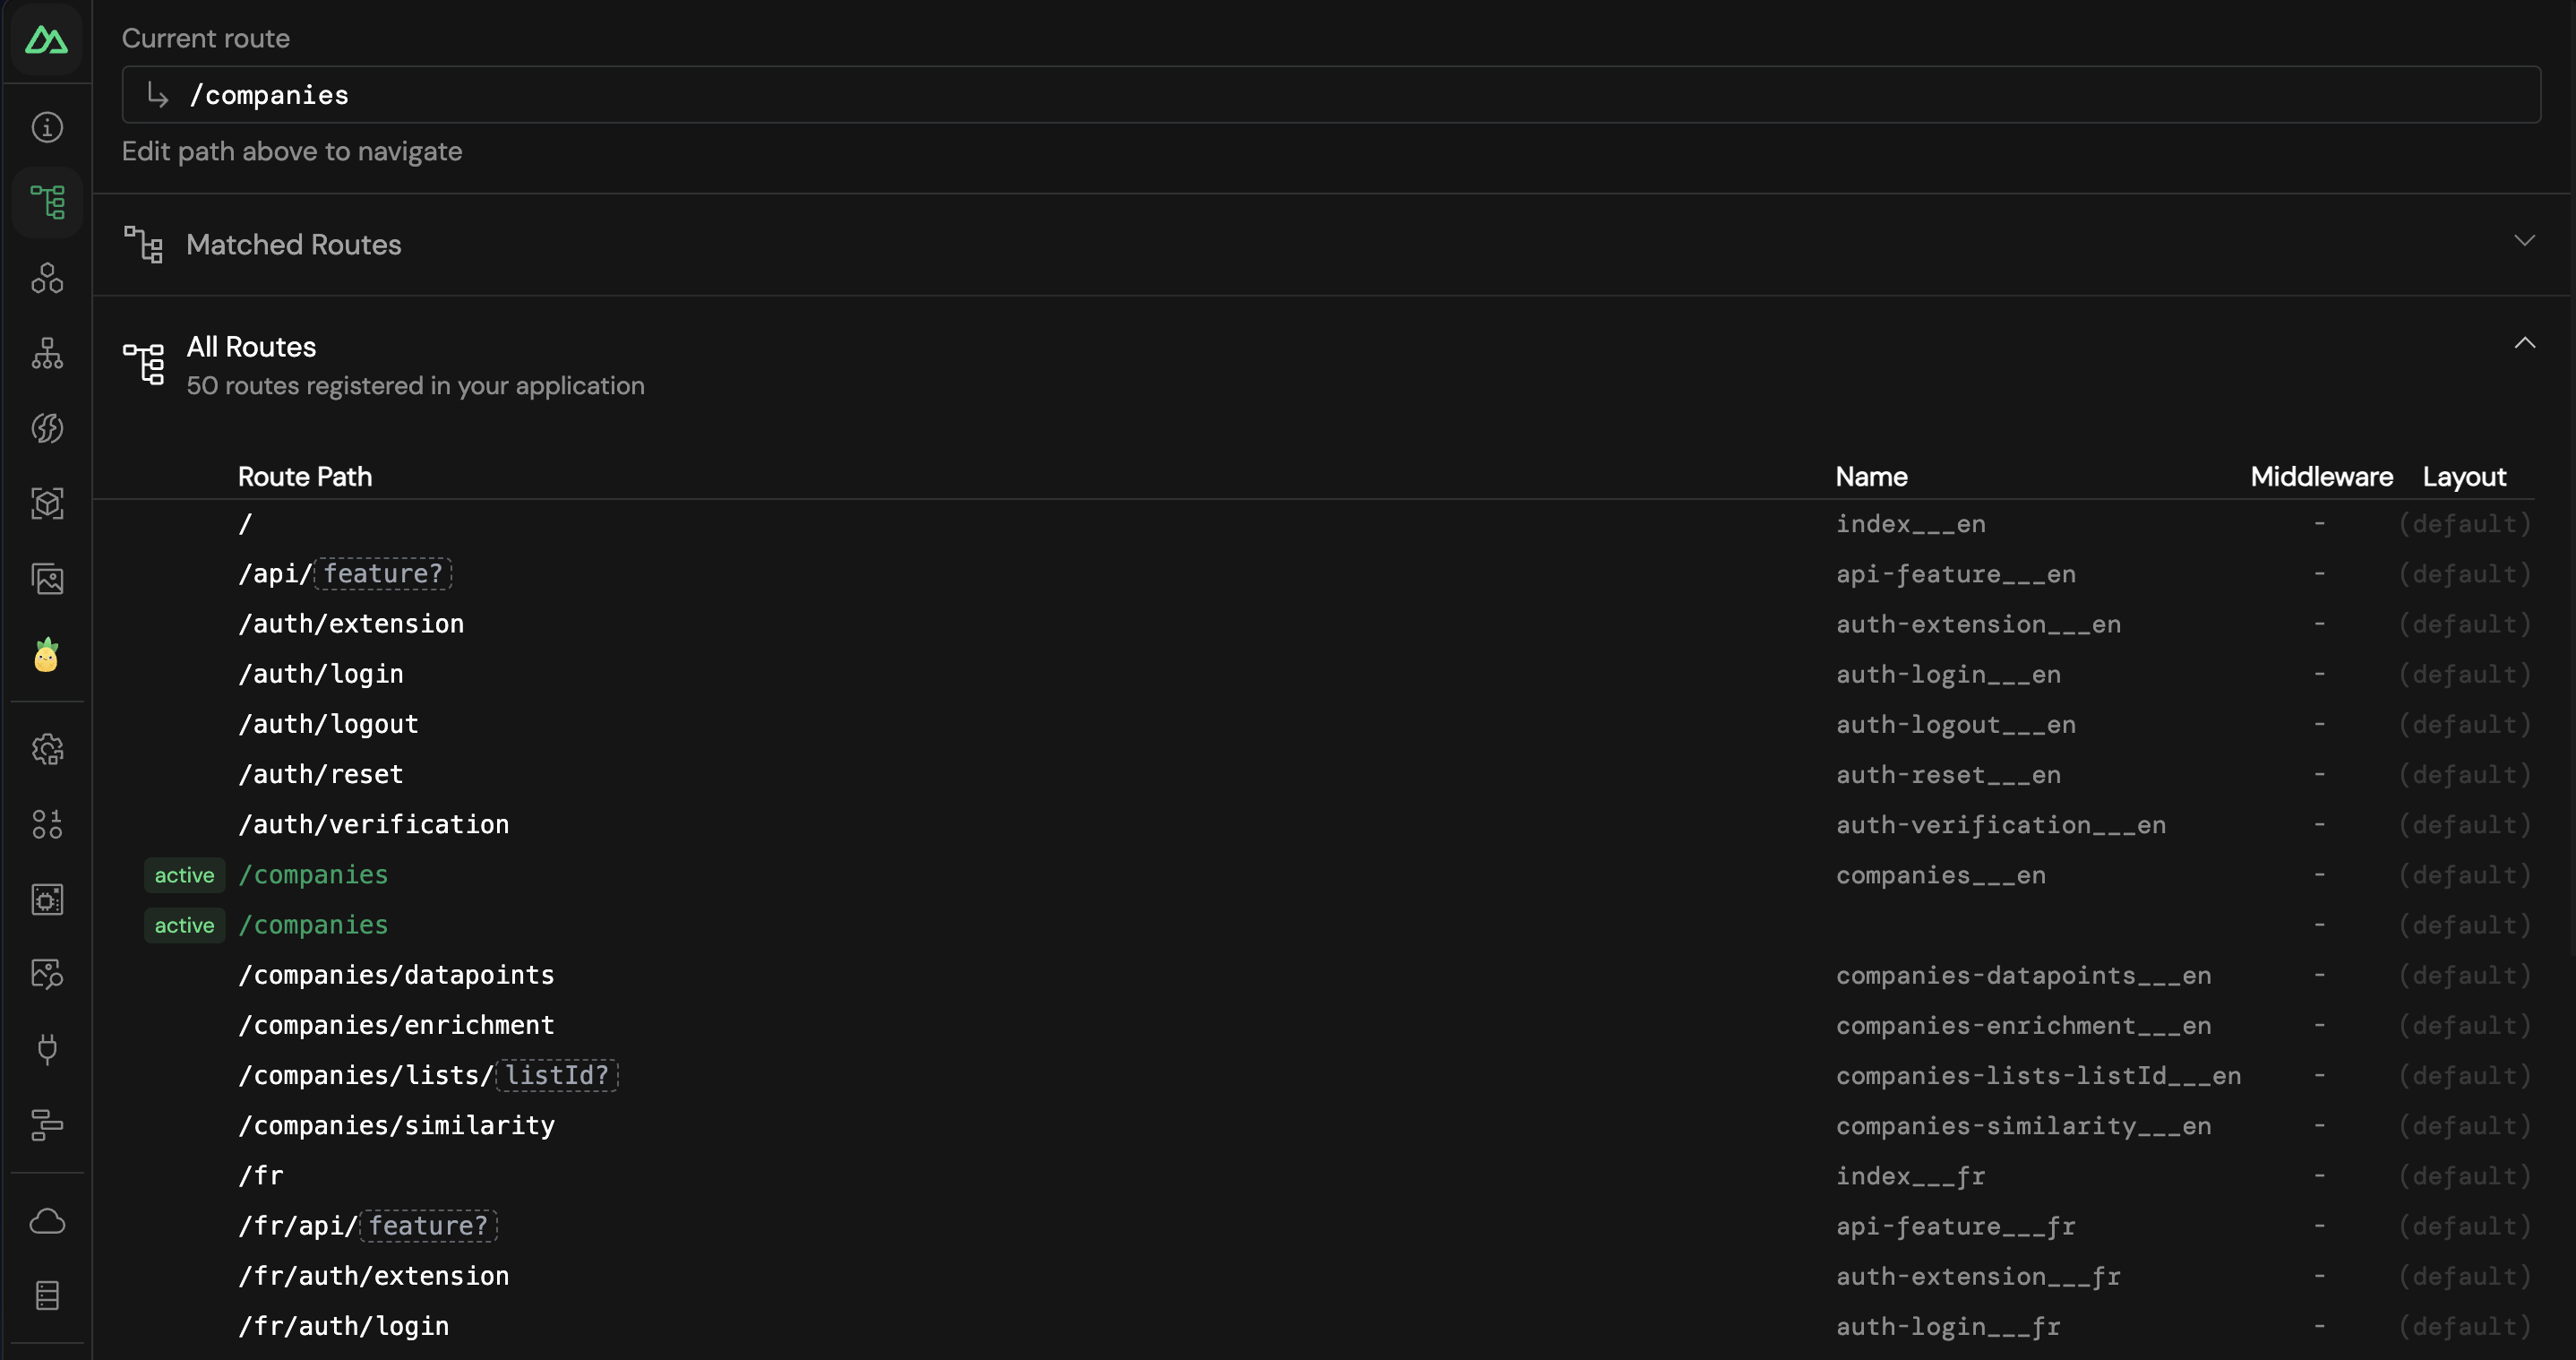
Task: Select the Name column header
Action: click(x=1869, y=476)
